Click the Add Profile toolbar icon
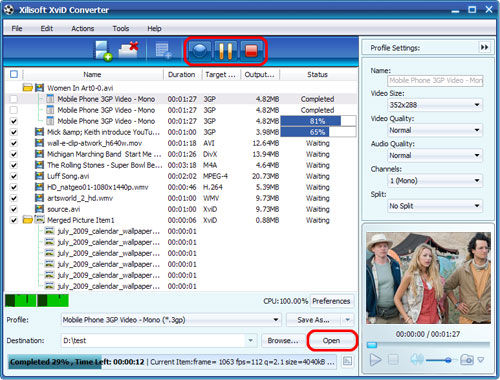Image resolution: width=500 pixels, height=380 pixels. coord(163,51)
